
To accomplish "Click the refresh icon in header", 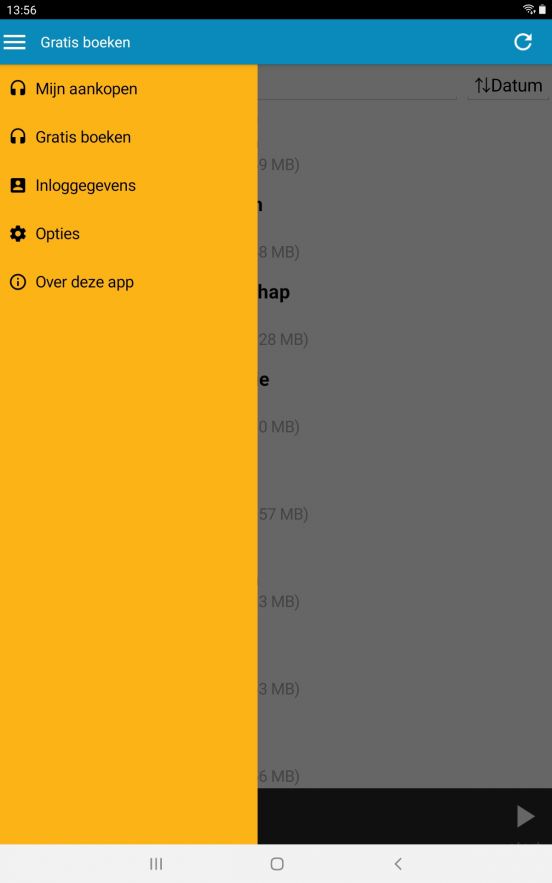I will point(523,42).
